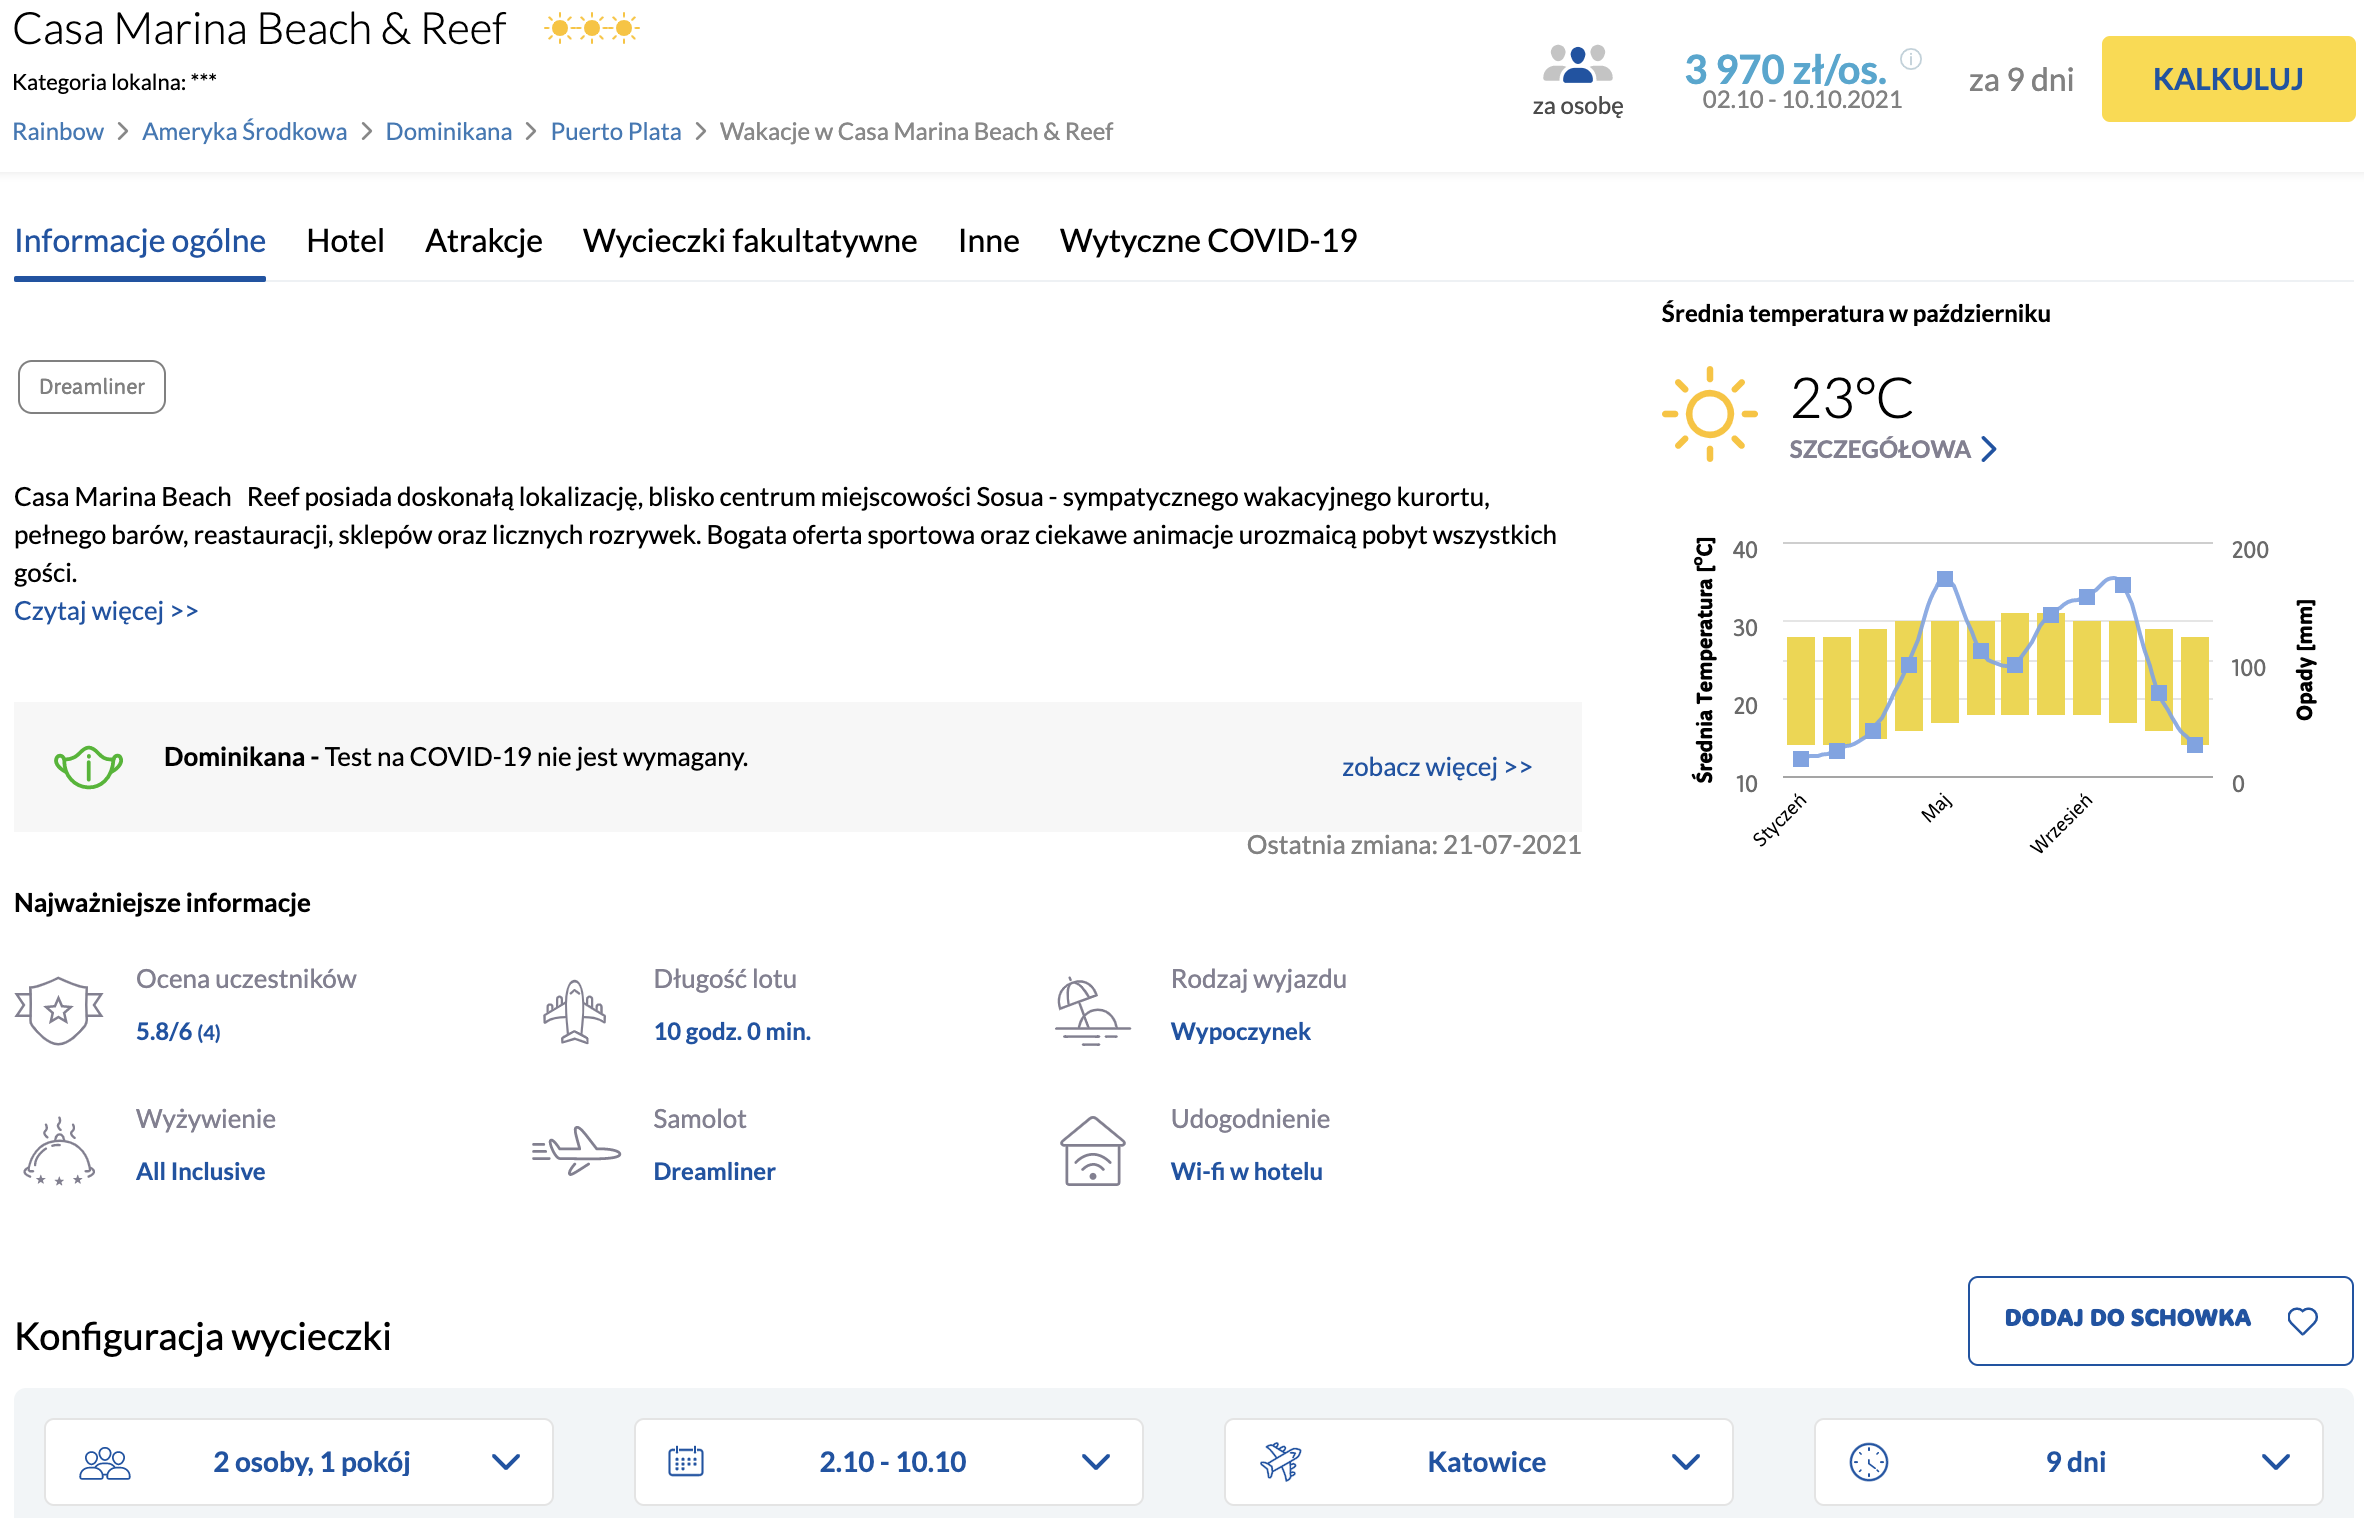Click the guests group icon in configuration
2364x1518 pixels.
(105, 1463)
